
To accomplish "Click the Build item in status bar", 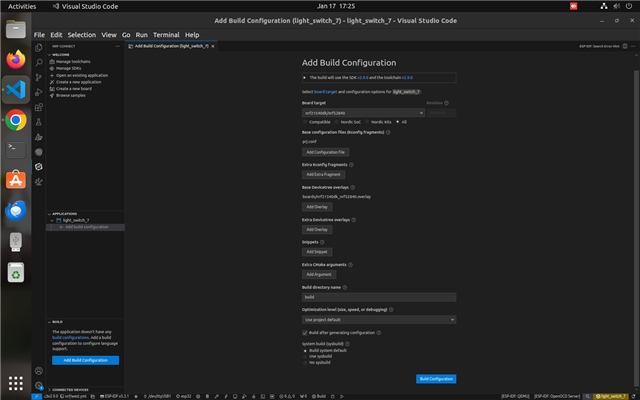I will tap(319, 396).
